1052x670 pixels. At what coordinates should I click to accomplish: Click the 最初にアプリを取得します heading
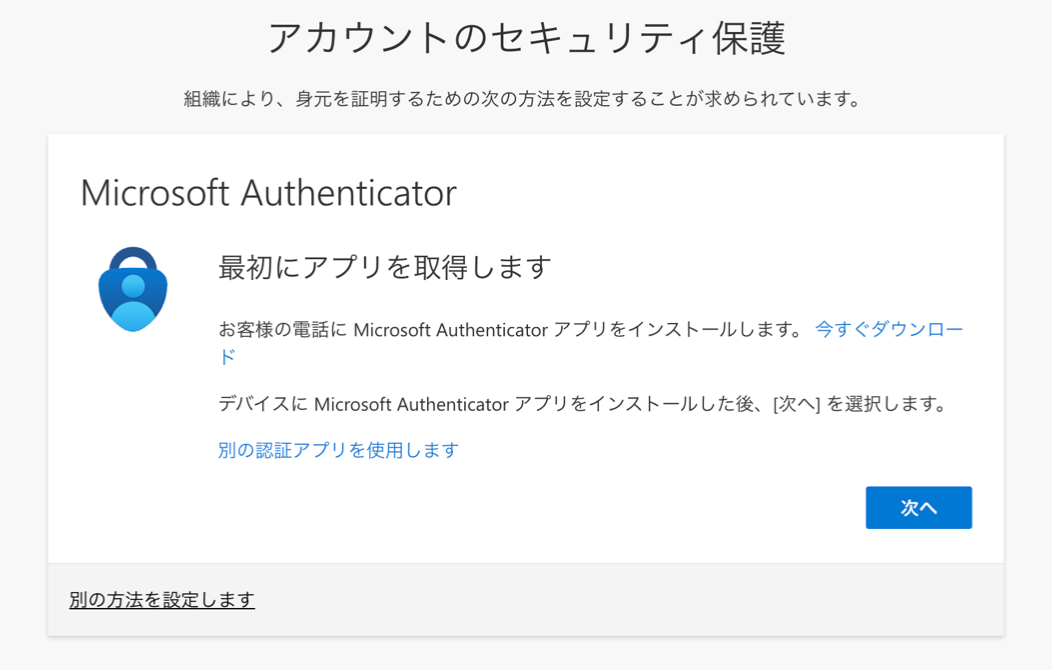[384, 268]
